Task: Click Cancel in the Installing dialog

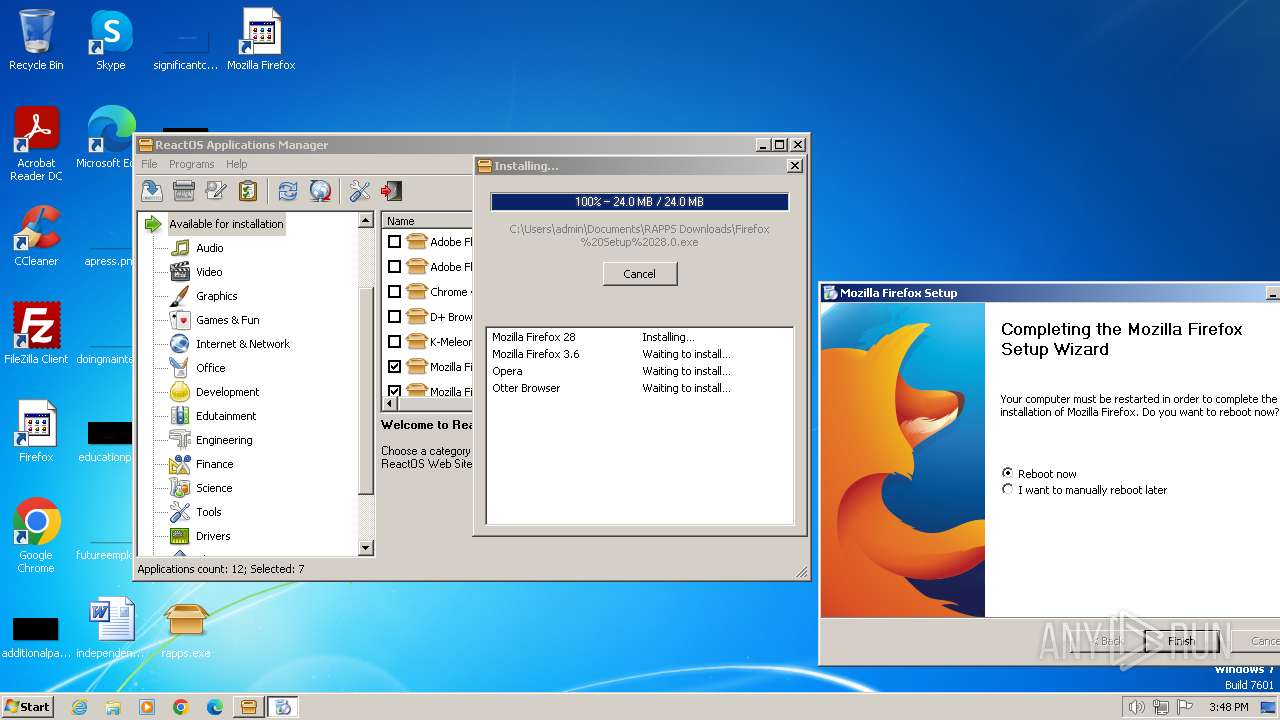Action: coord(640,274)
